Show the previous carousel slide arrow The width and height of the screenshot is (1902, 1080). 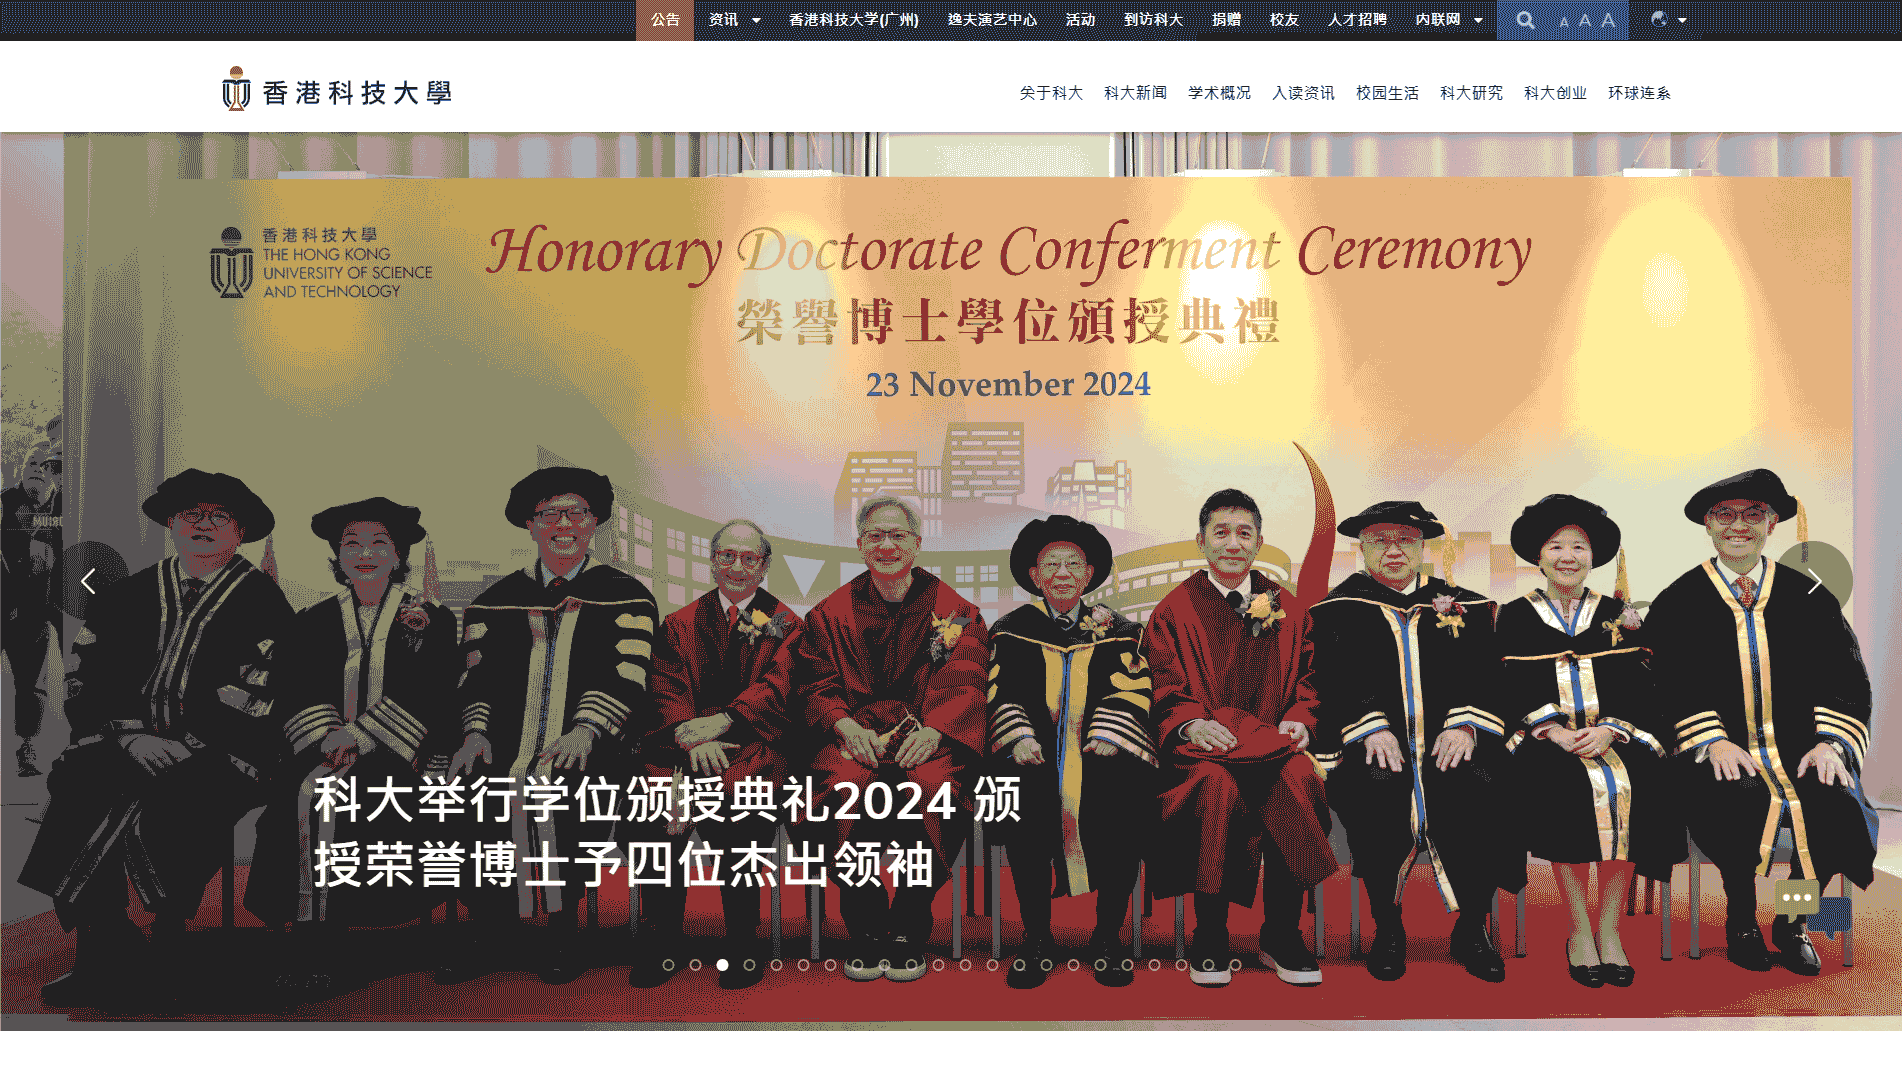coord(88,581)
